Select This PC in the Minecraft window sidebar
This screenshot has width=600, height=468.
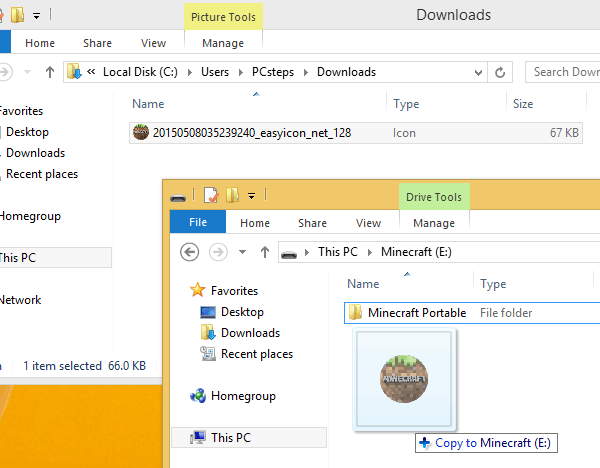[249, 437]
